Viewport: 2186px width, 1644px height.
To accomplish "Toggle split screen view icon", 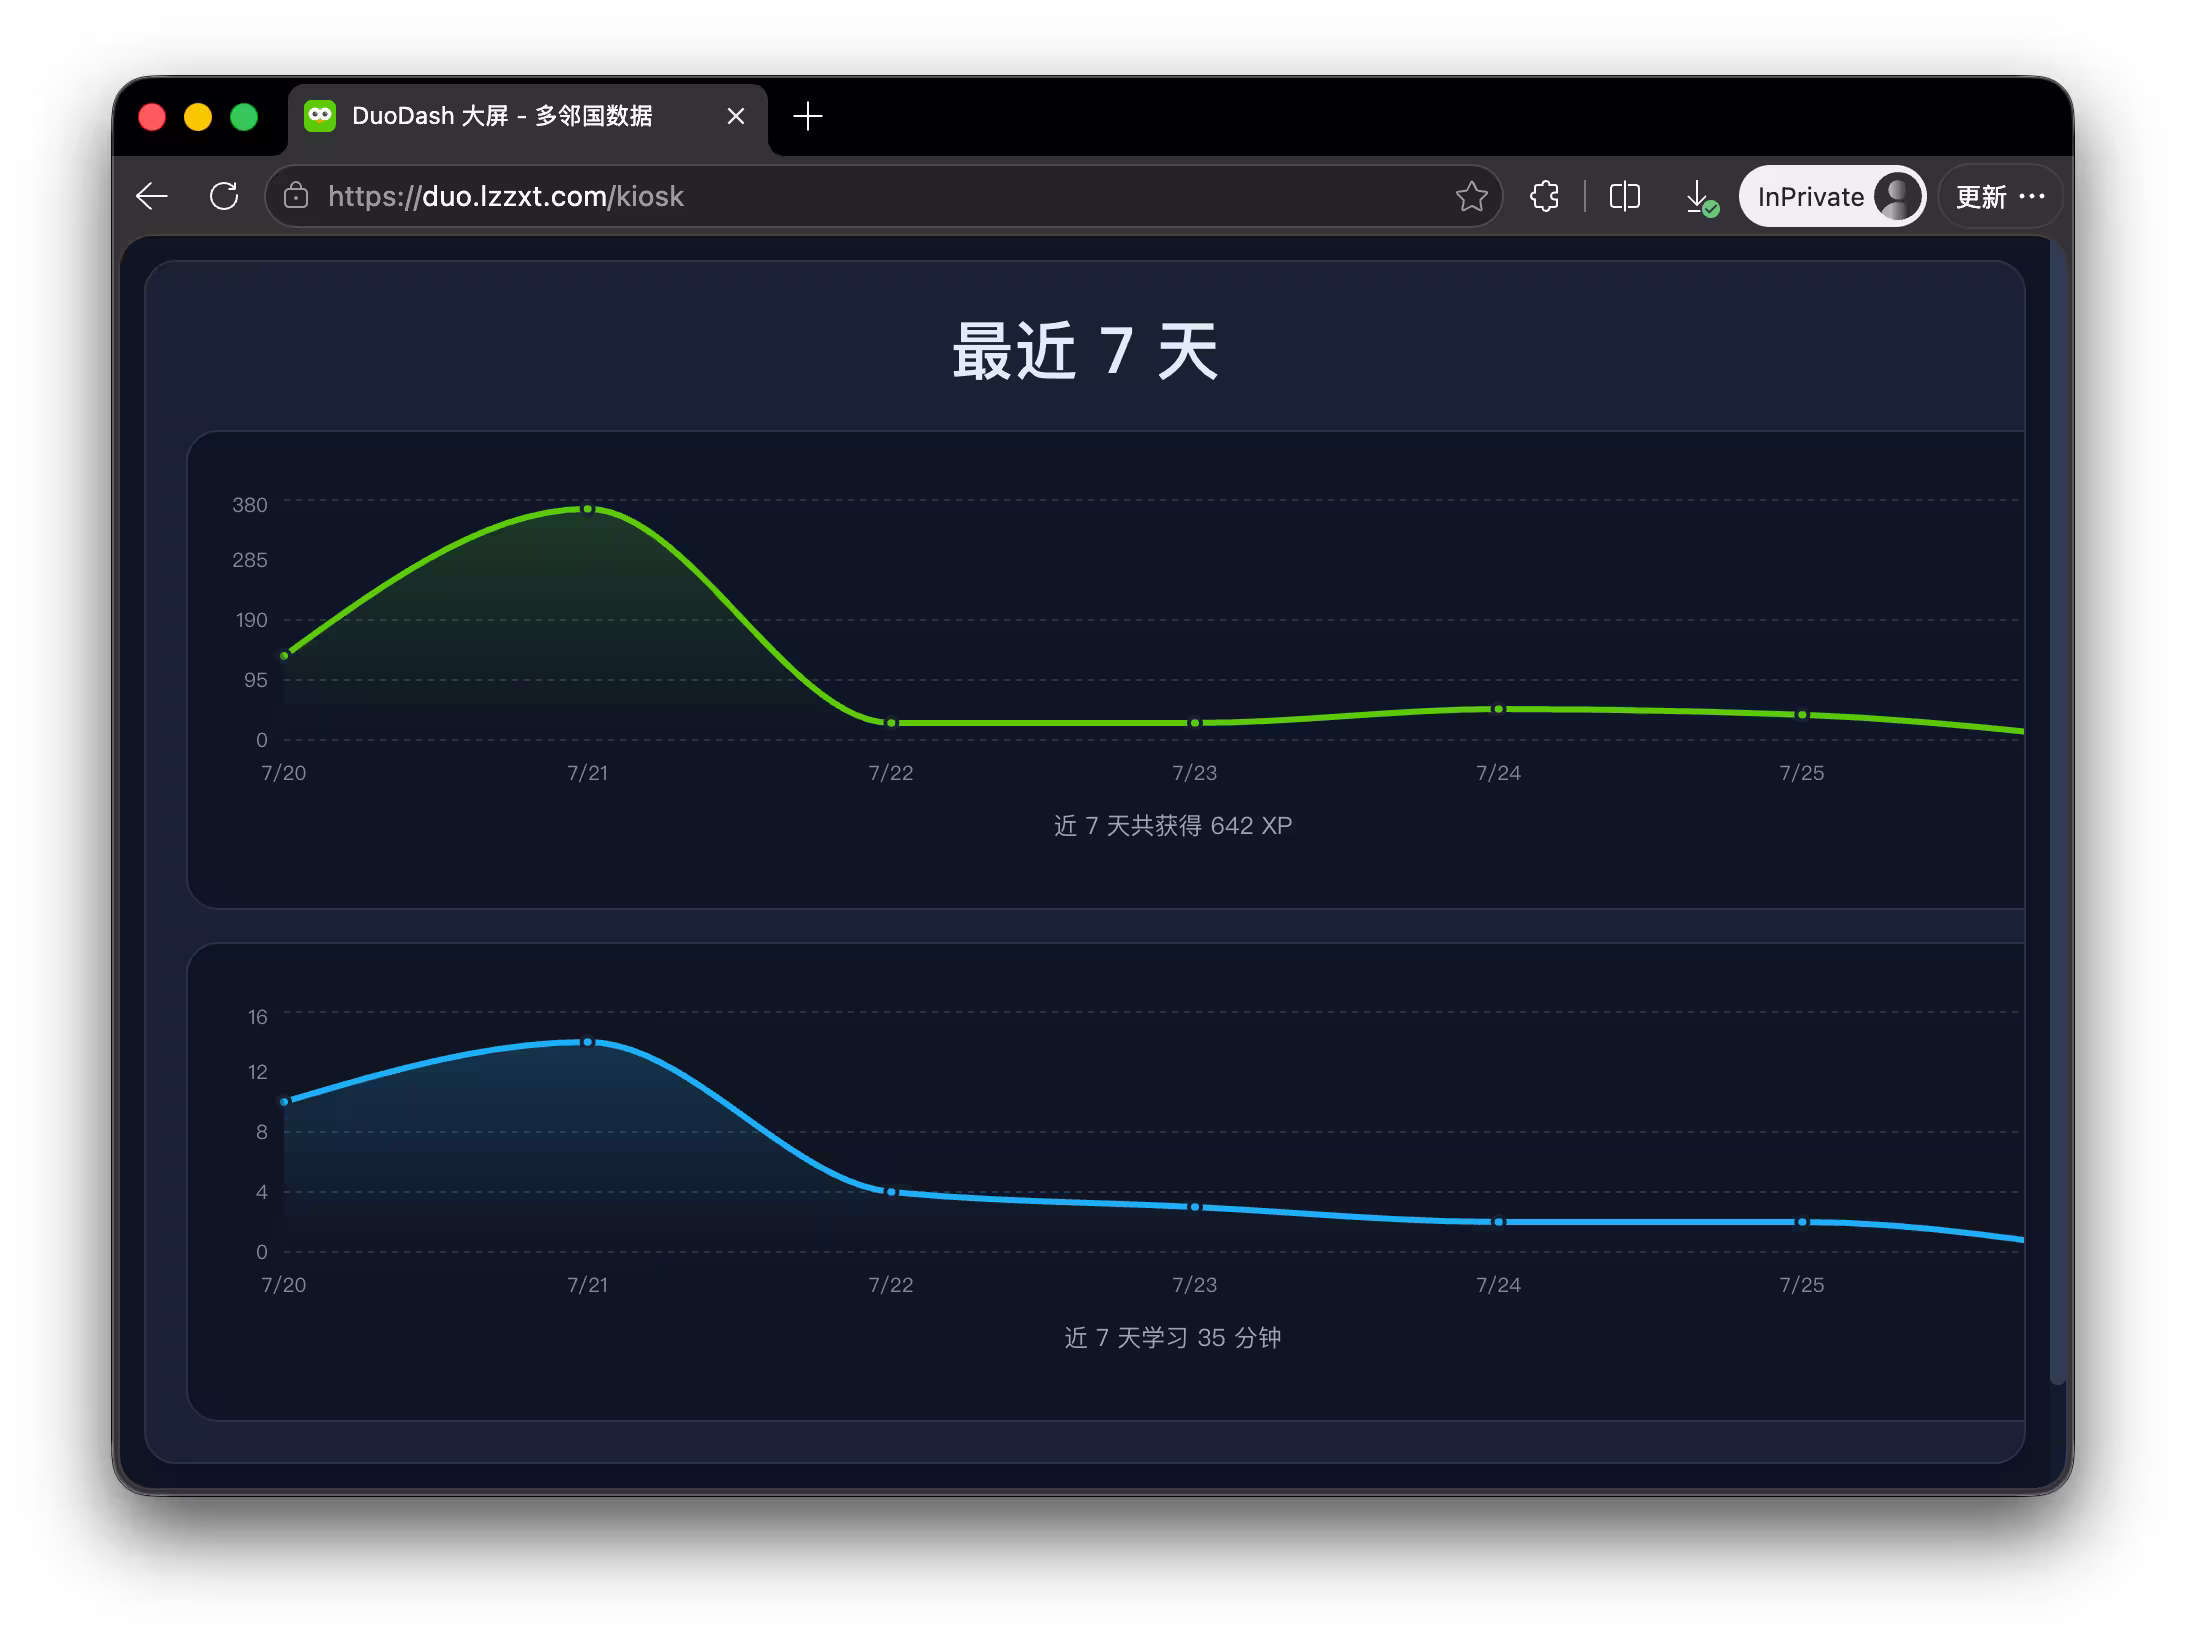I will pos(1625,196).
